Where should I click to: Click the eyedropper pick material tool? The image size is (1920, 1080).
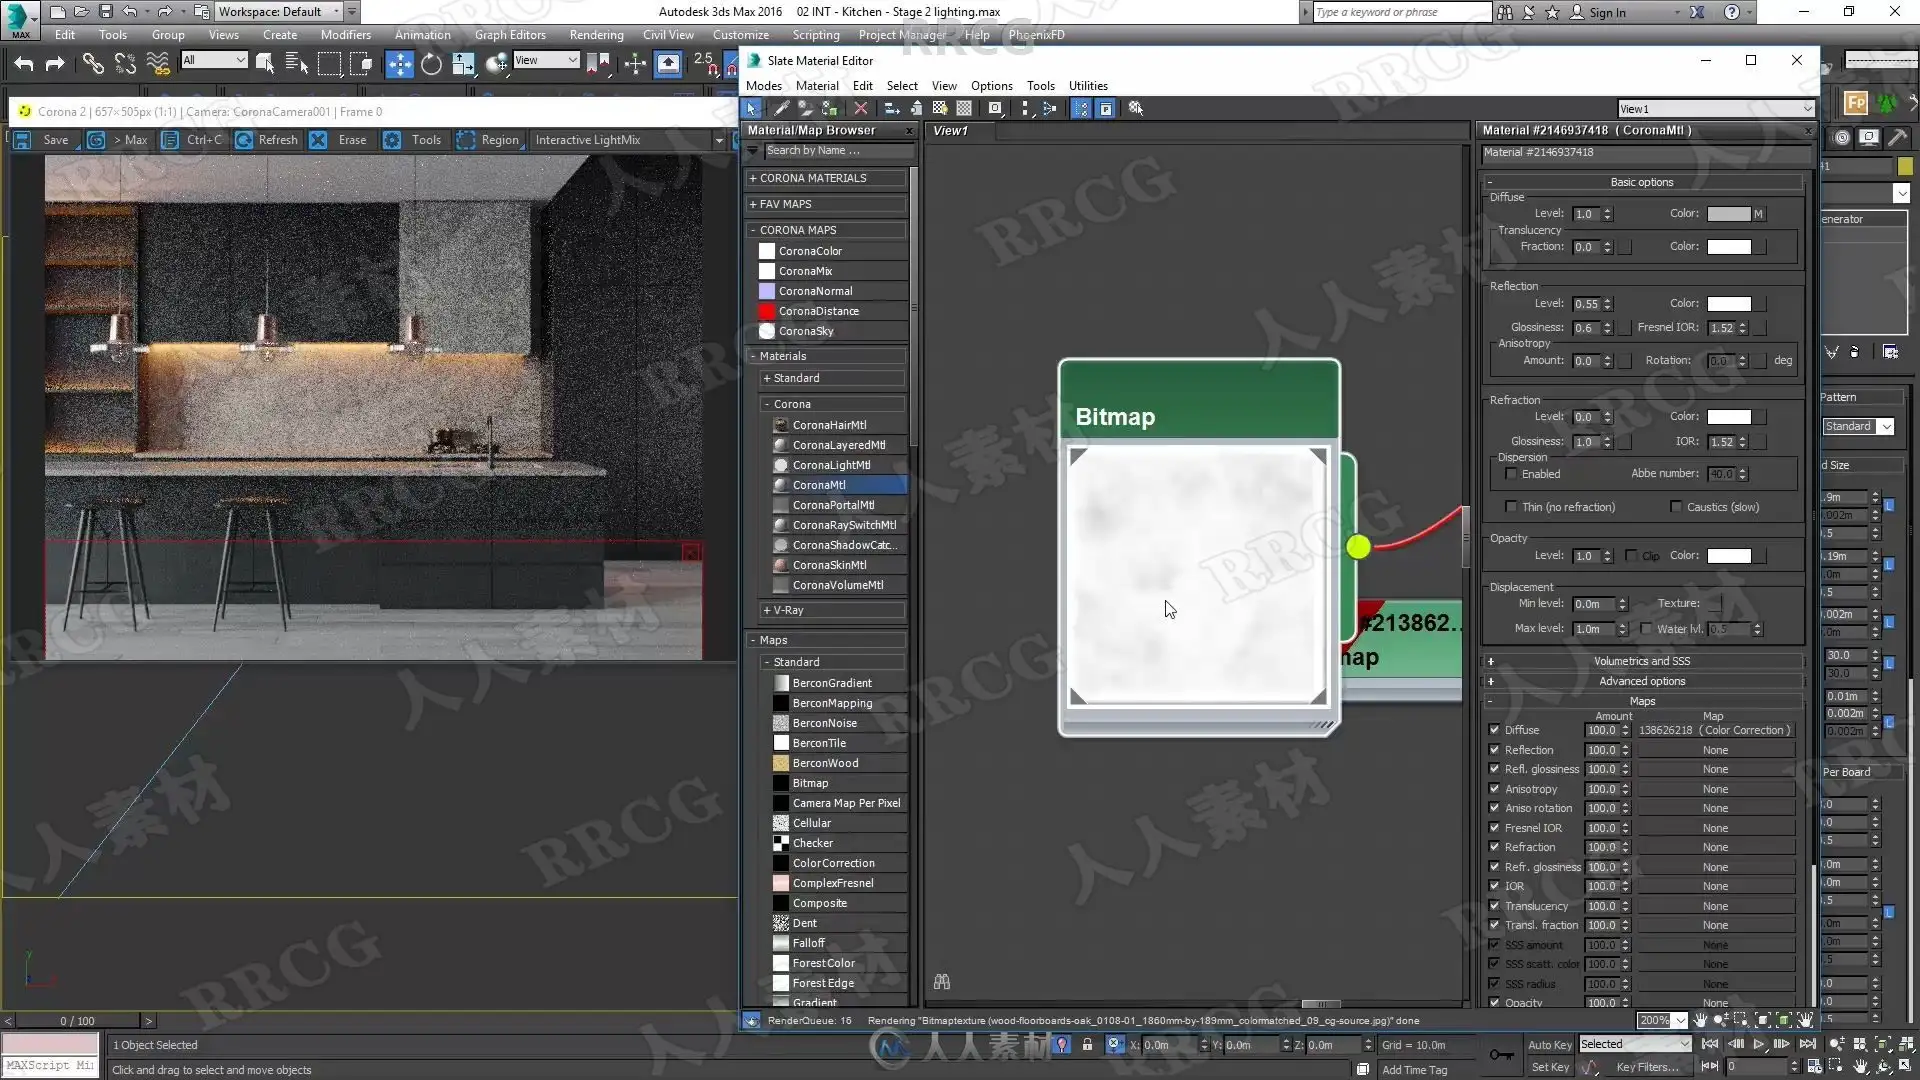[781, 108]
